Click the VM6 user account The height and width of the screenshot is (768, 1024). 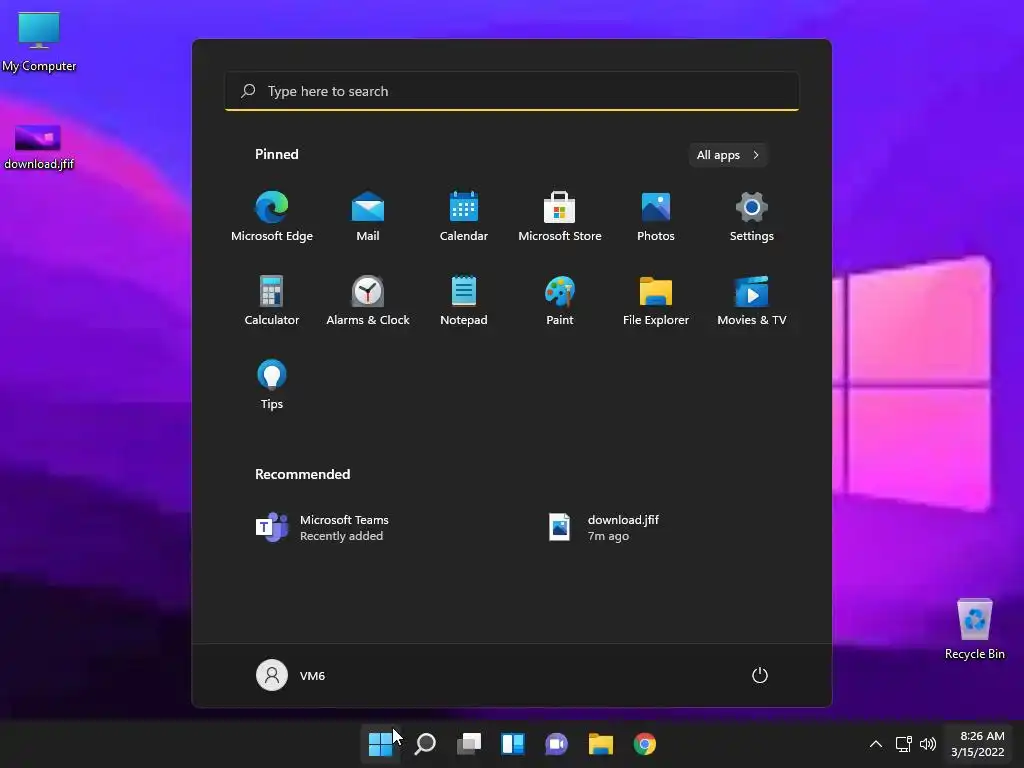(x=291, y=675)
